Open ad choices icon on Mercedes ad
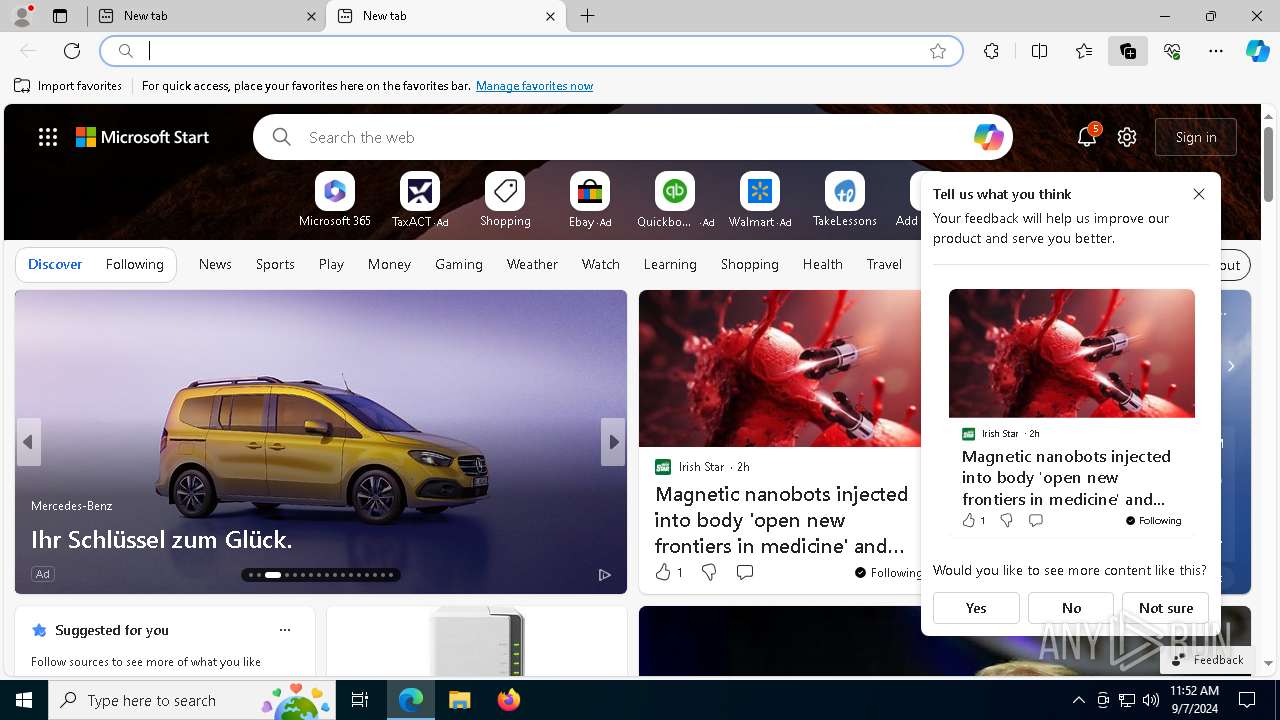The height and width of the screenshot is (720, 1280). pyautogui.click(x=604, y=574)
